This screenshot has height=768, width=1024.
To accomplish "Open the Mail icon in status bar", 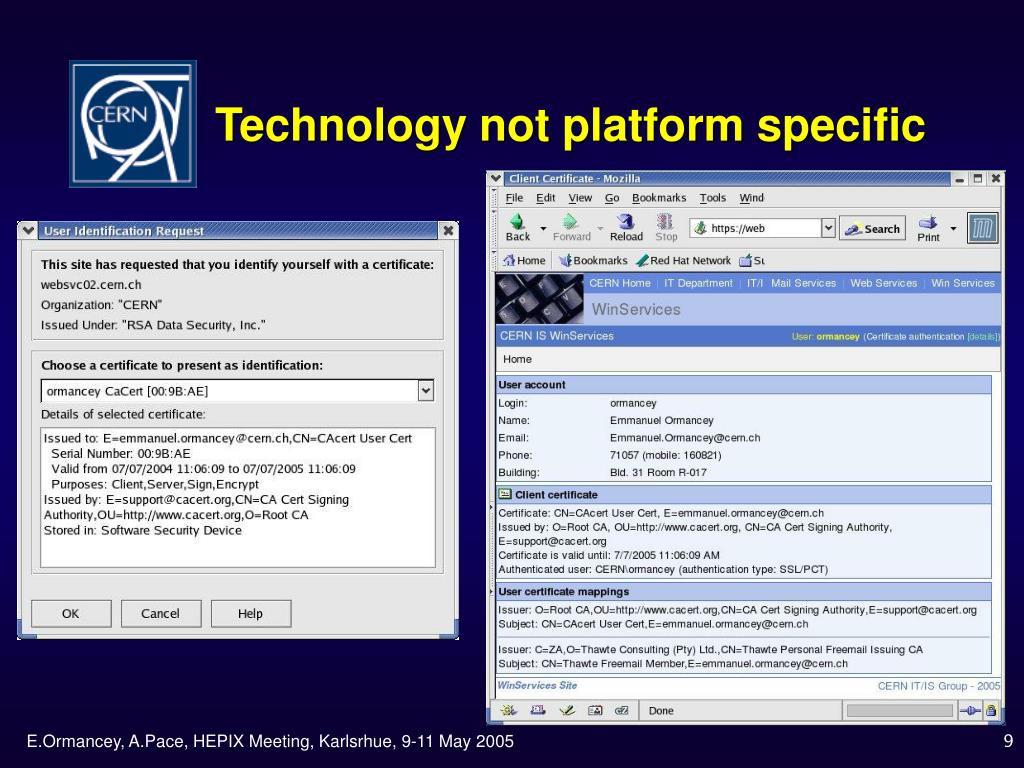I will pyautogui.click(x=537, y=711).
